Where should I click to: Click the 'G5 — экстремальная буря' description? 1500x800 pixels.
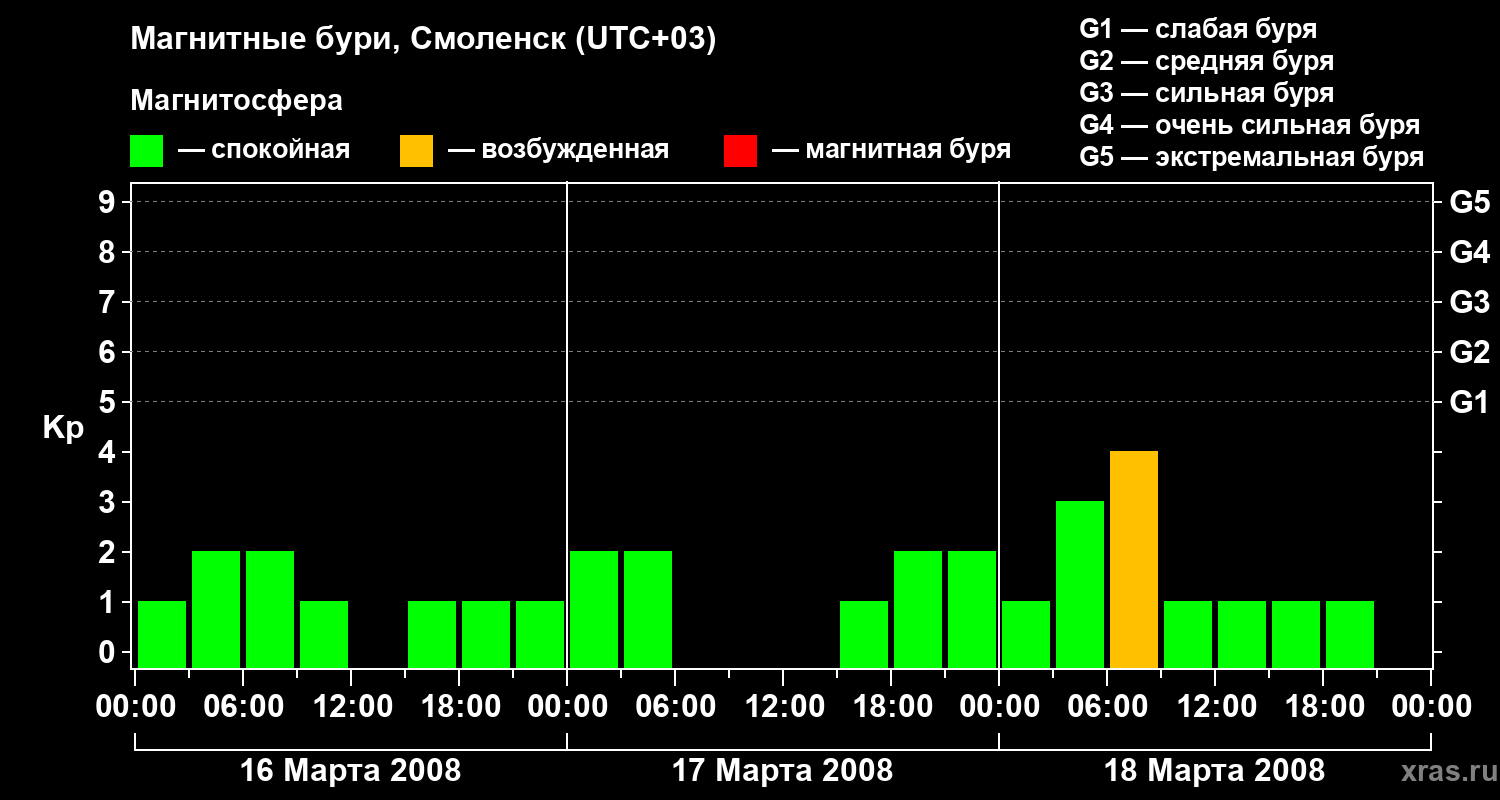coord(1252,157)
